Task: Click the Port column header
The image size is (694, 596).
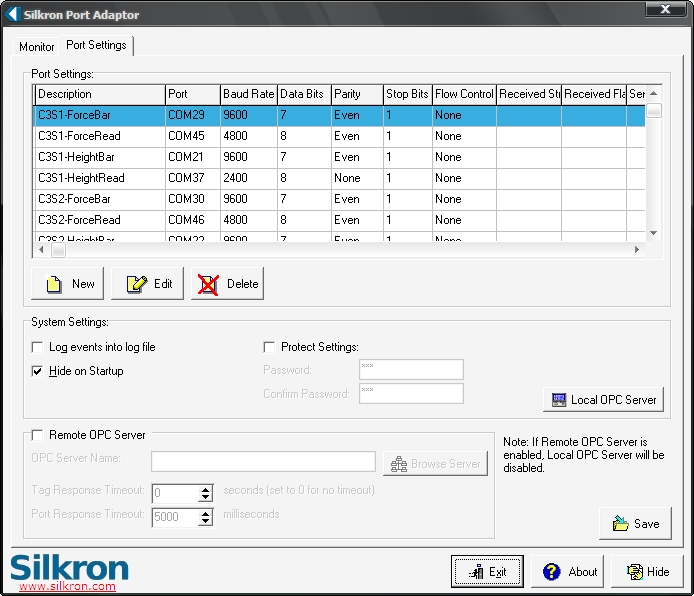Action: pos(193,94)
